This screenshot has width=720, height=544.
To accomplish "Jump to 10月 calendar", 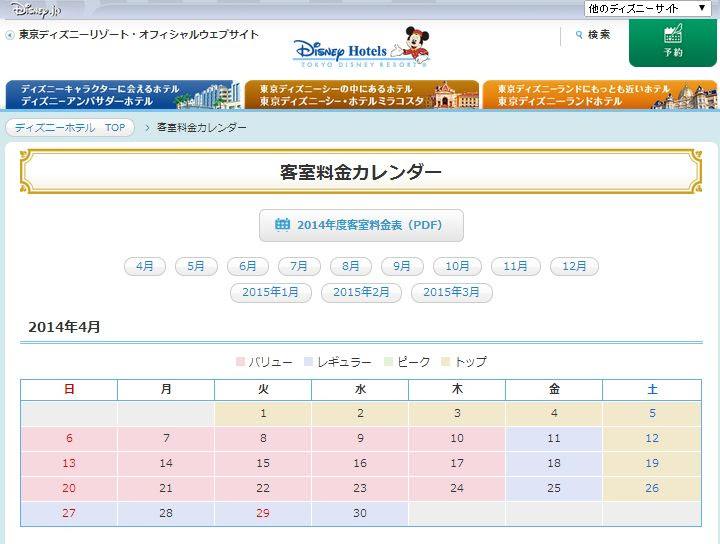I will 457,266.
